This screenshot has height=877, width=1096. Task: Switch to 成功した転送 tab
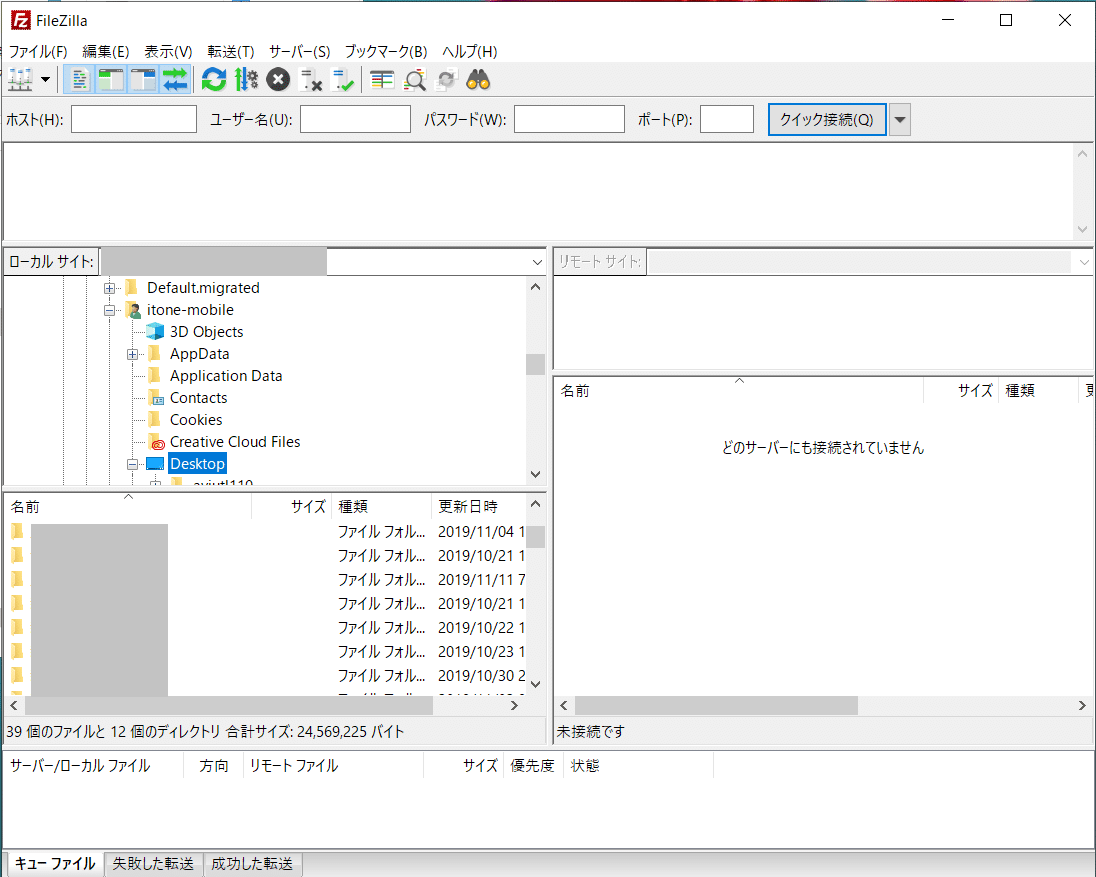tap(252, 864)
